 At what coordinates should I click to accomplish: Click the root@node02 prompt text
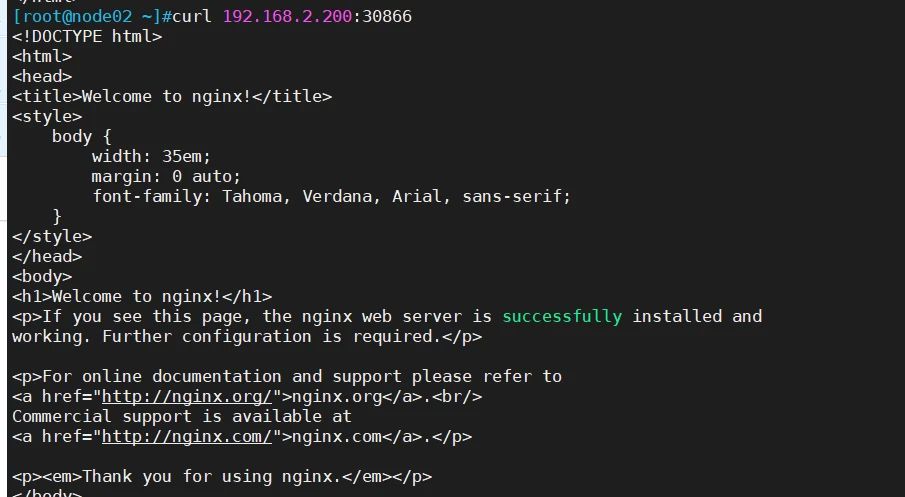pos(77,16)
